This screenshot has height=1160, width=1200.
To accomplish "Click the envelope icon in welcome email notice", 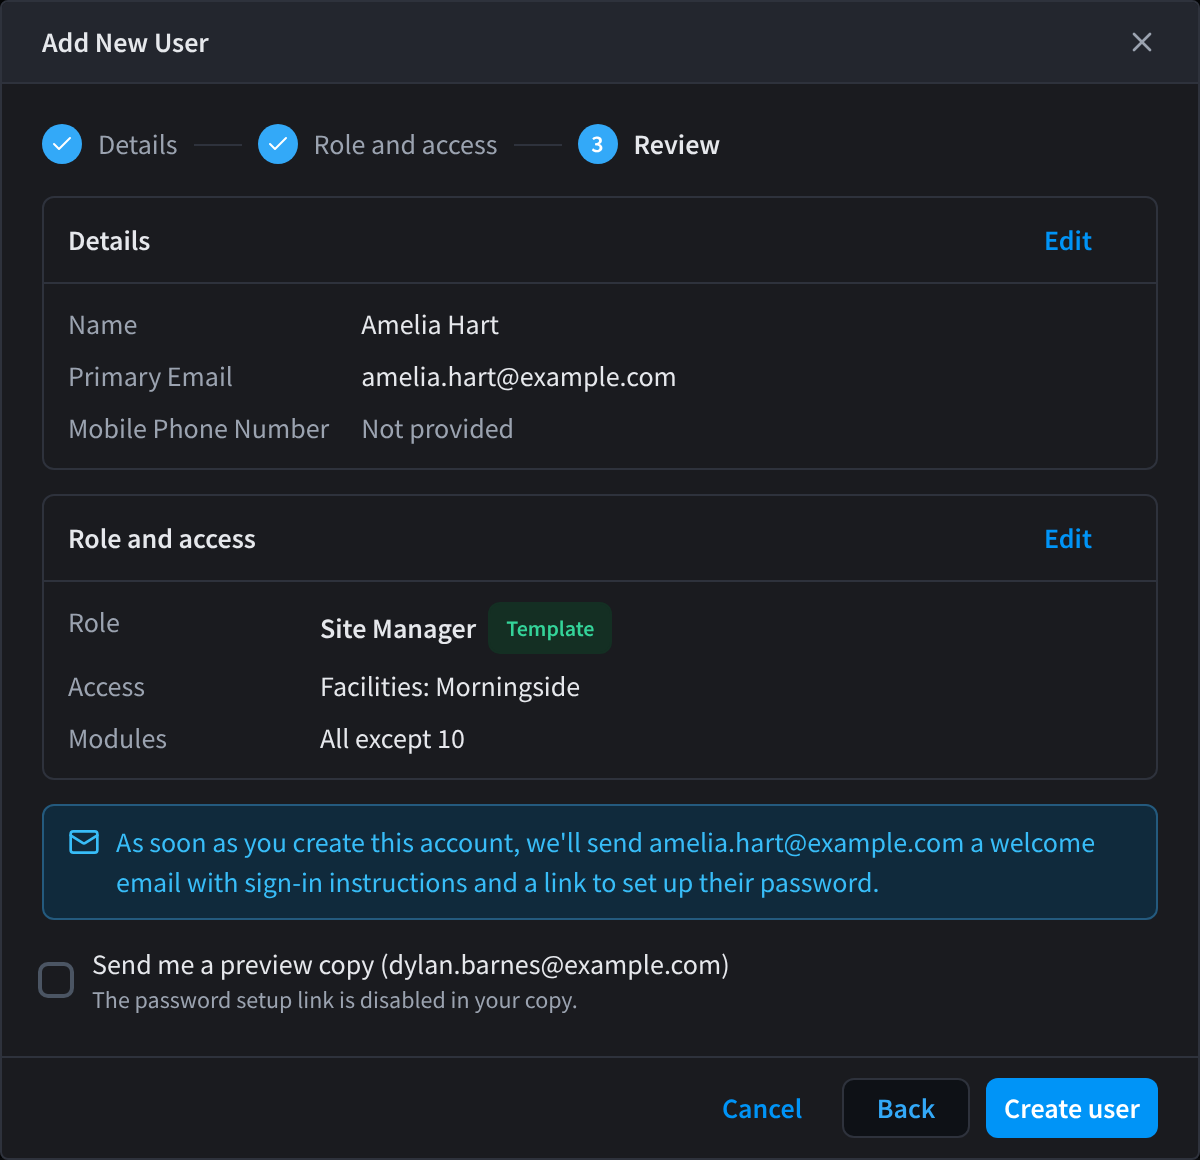I will click(x=84, y=843).
